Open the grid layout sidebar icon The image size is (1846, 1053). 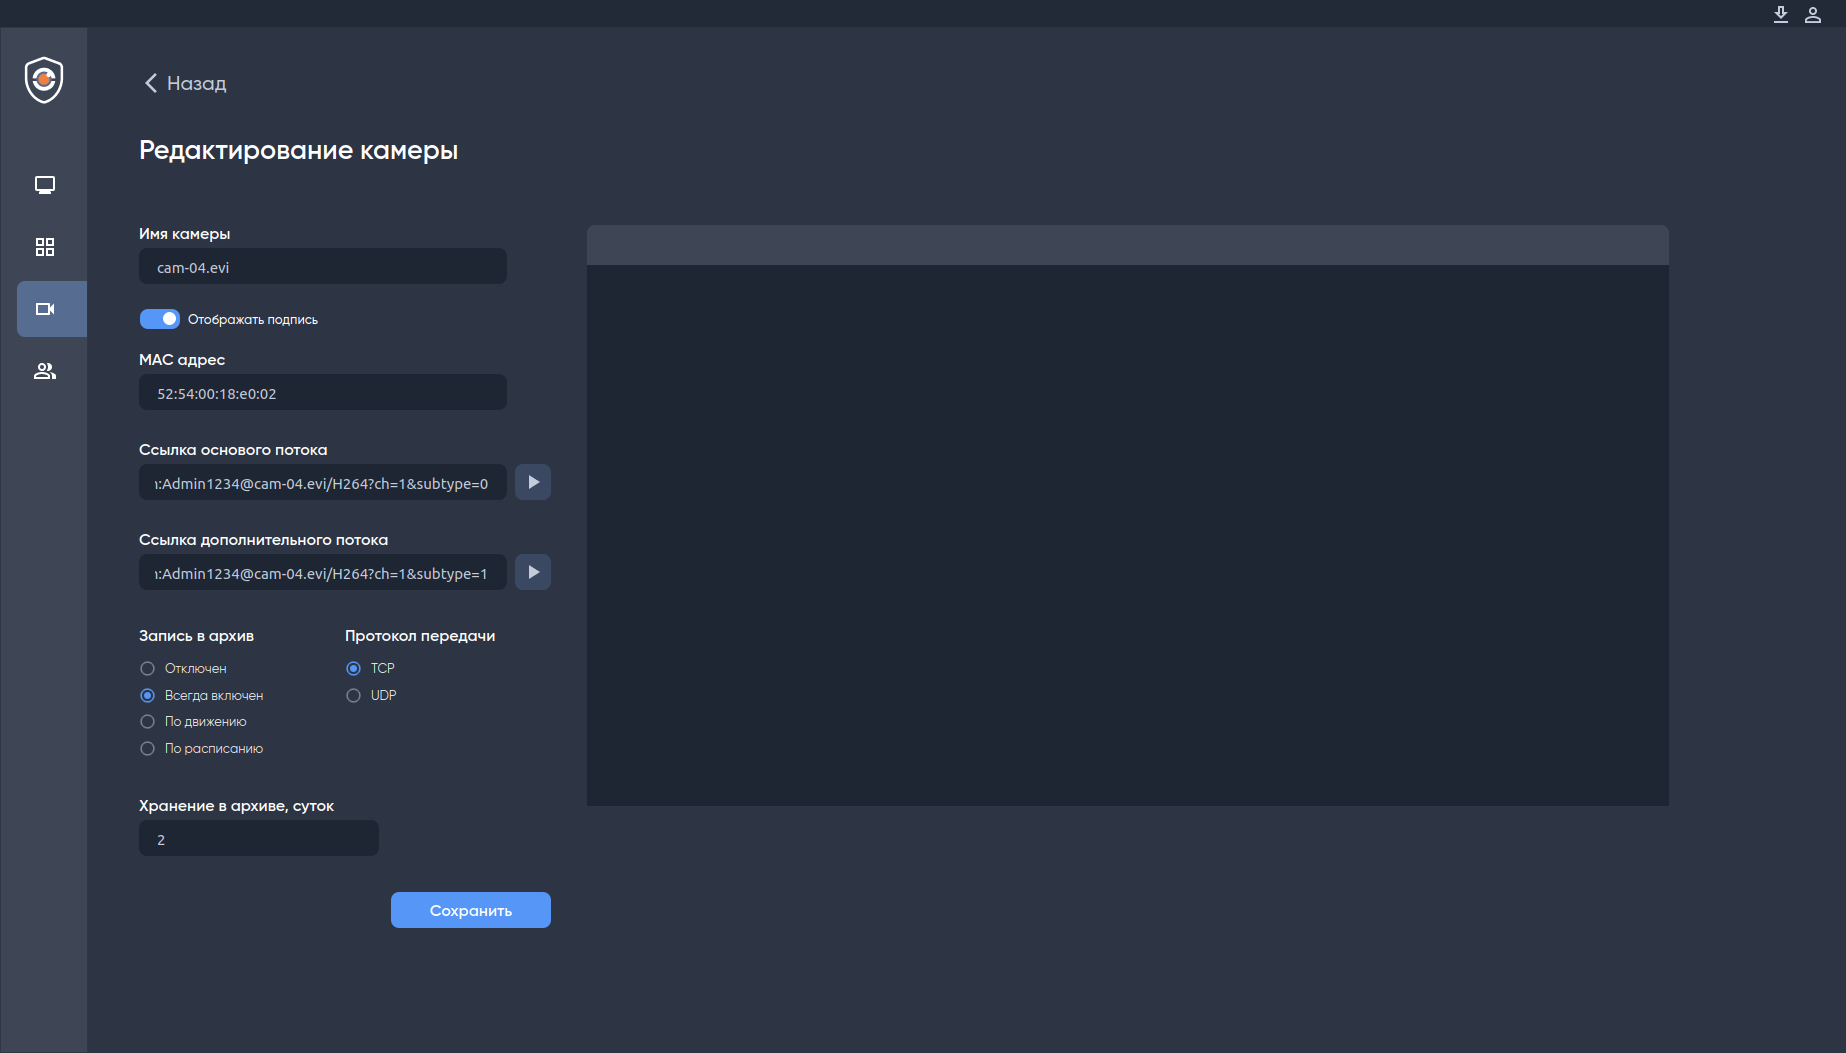(45, 247)
